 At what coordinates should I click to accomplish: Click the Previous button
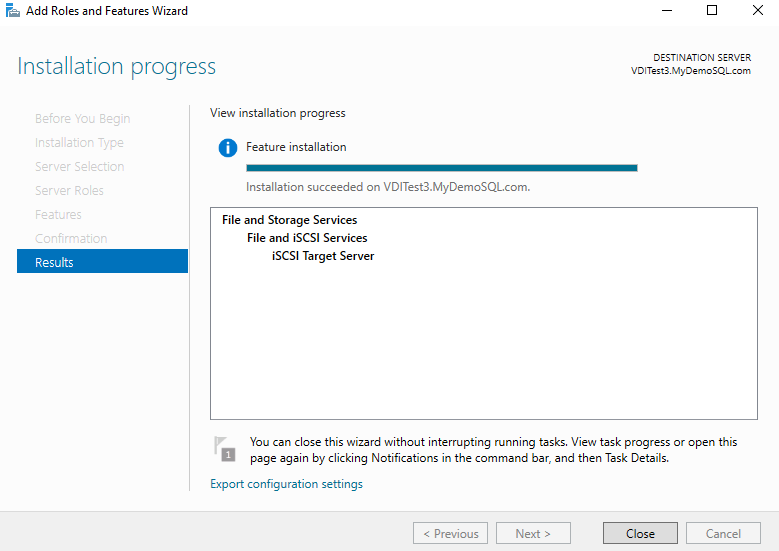450,533
